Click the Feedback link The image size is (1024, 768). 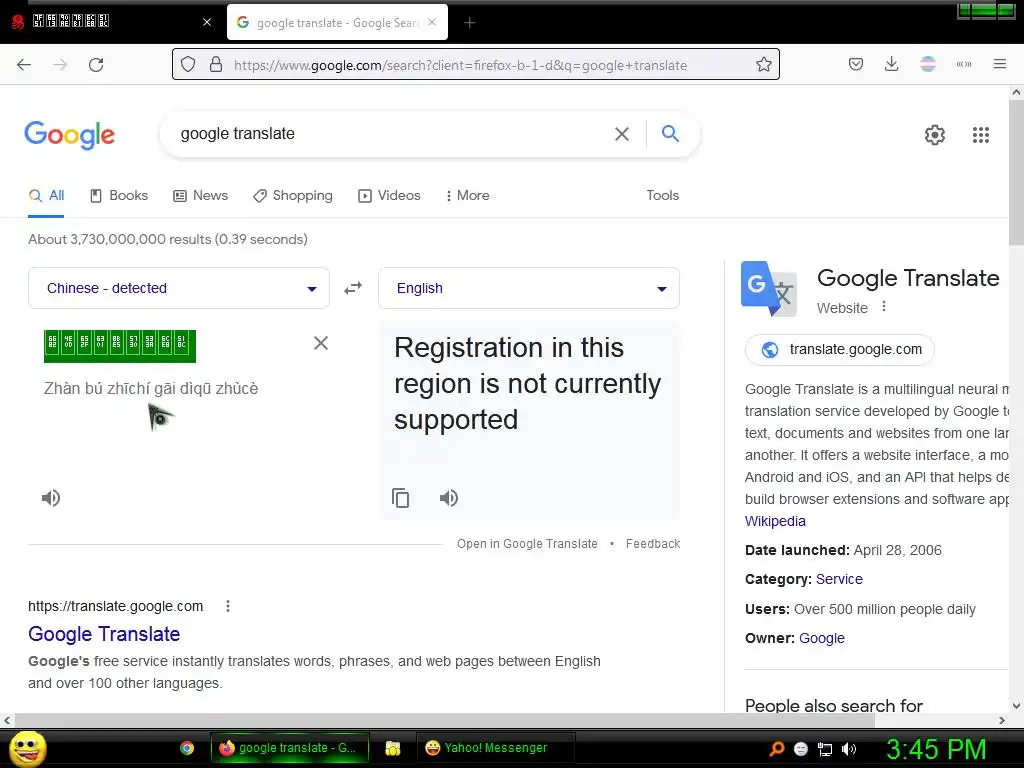(x=653, y=543)
